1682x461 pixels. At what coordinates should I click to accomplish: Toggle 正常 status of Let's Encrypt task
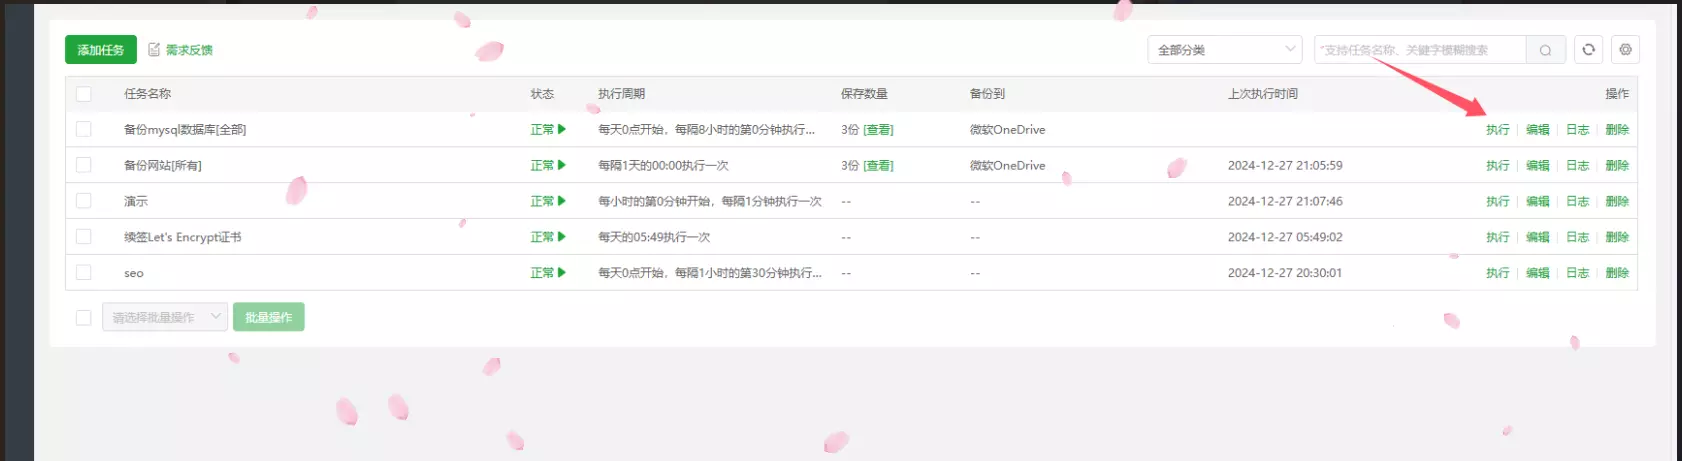[548, 237]
